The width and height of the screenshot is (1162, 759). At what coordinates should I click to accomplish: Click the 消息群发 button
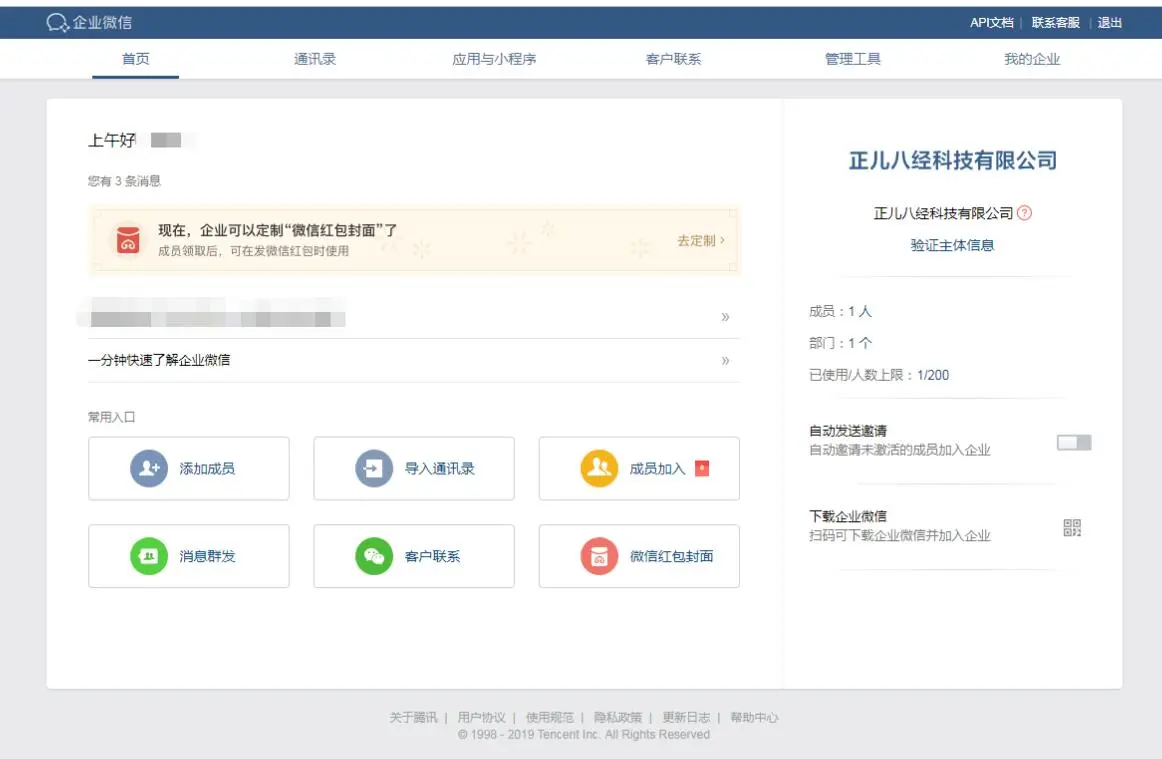[189, 556]
